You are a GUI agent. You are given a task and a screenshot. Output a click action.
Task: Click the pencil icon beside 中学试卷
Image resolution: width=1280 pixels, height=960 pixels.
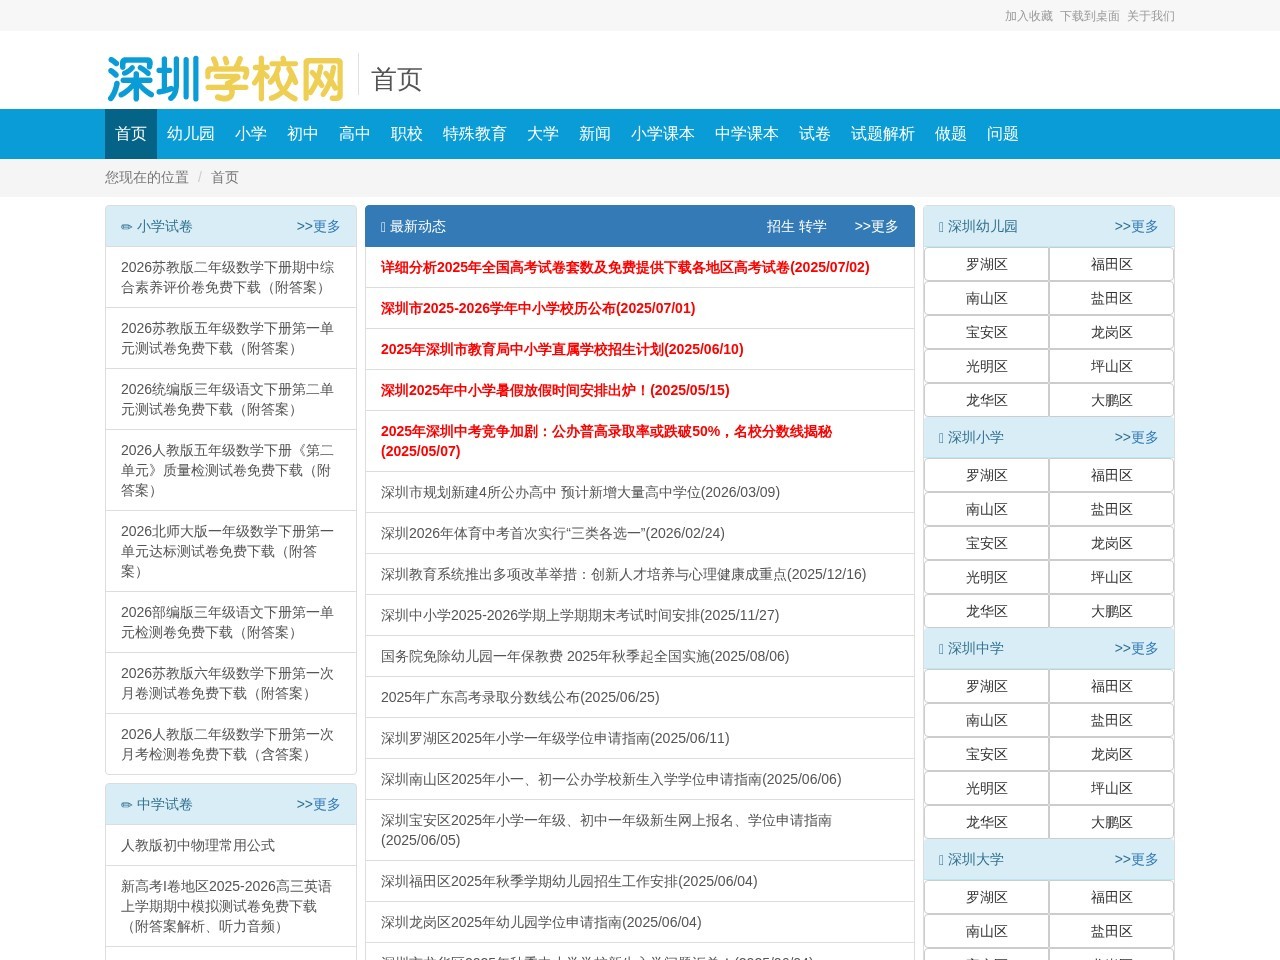125,804
